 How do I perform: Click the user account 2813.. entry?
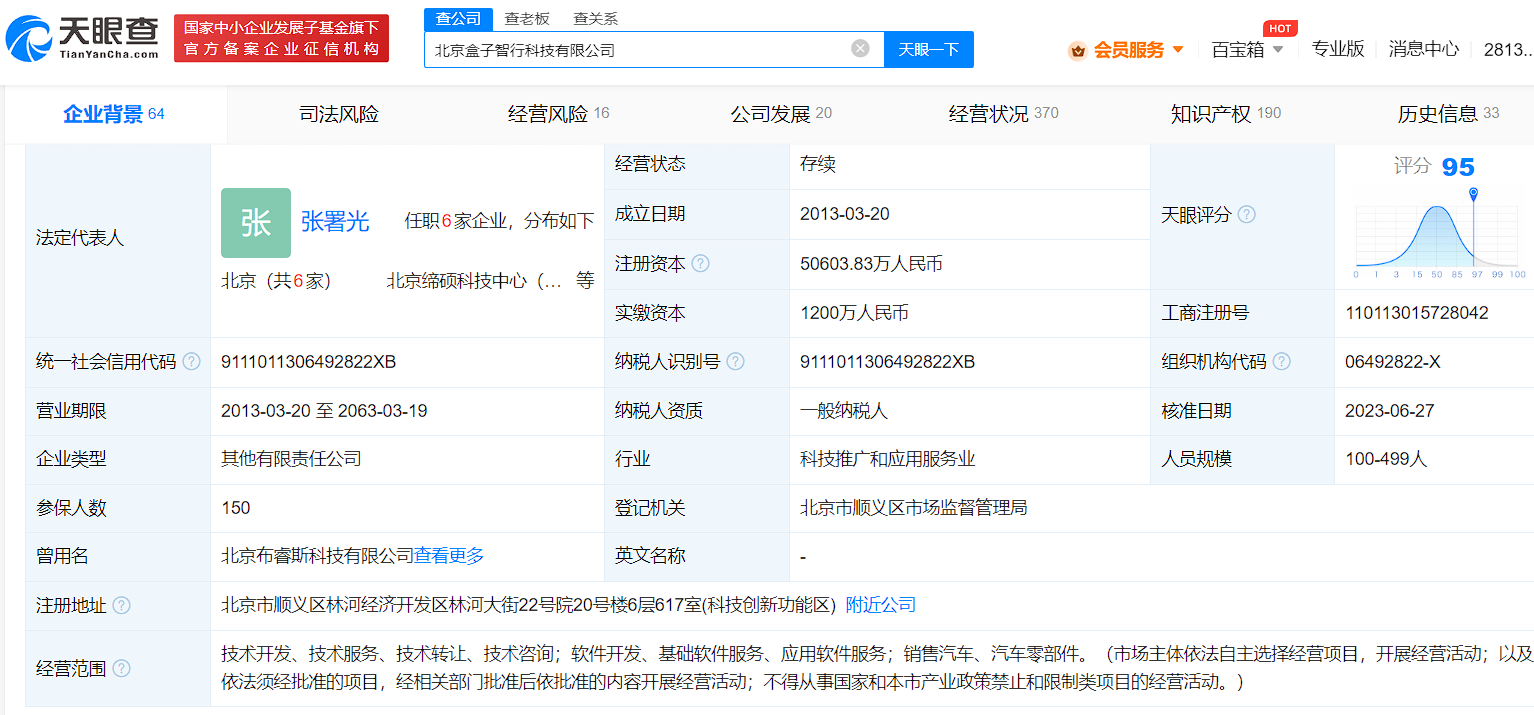[x=1508, y=49]
